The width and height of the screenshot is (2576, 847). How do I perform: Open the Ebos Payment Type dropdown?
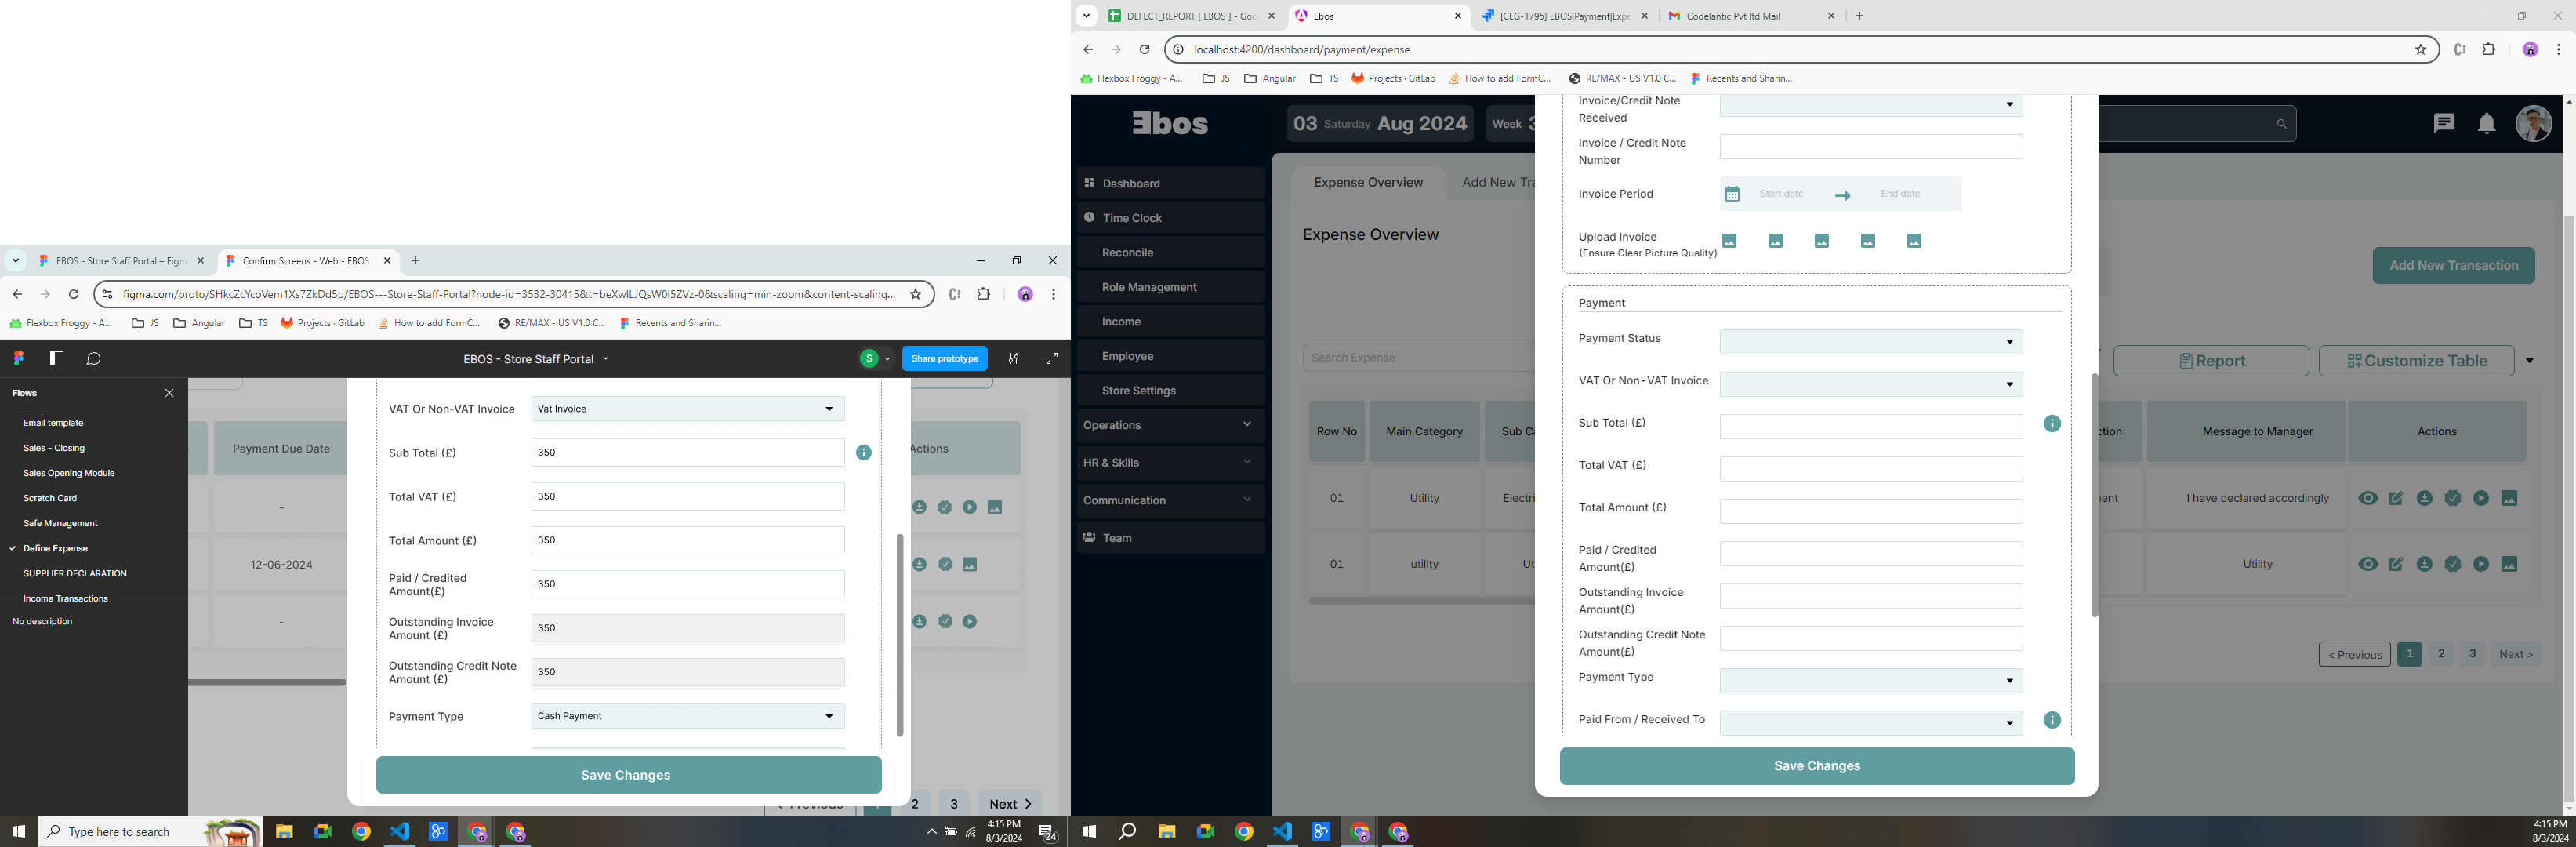coord(1871,681)
